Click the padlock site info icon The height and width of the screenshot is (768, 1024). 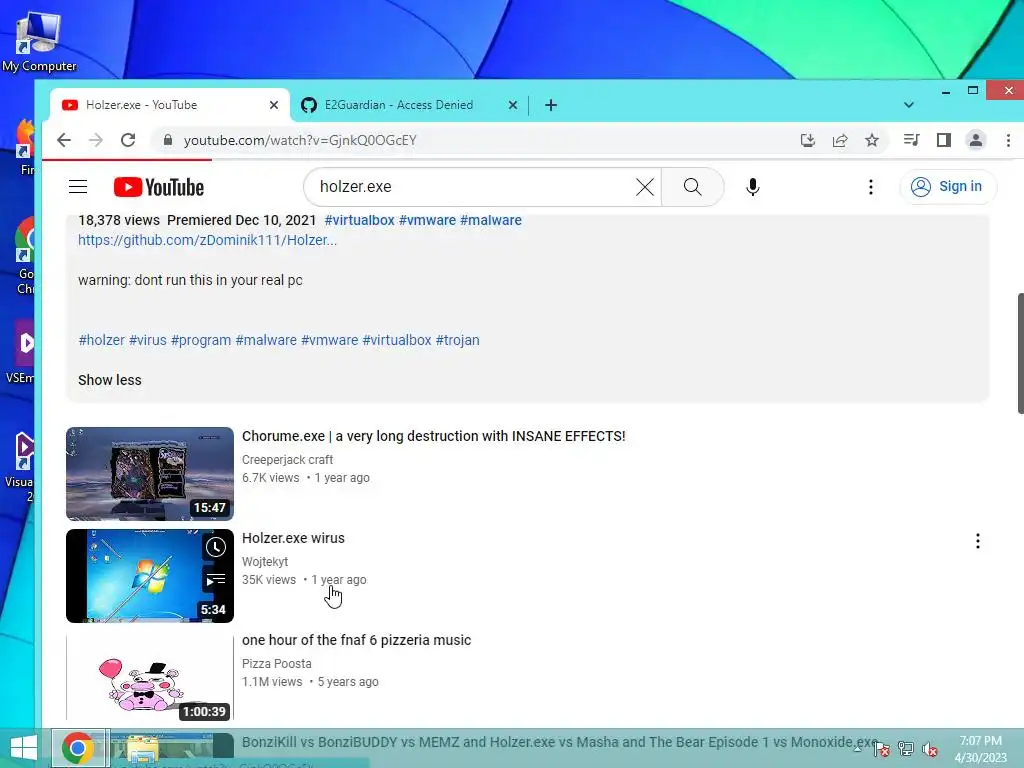(x=168, y=140)
